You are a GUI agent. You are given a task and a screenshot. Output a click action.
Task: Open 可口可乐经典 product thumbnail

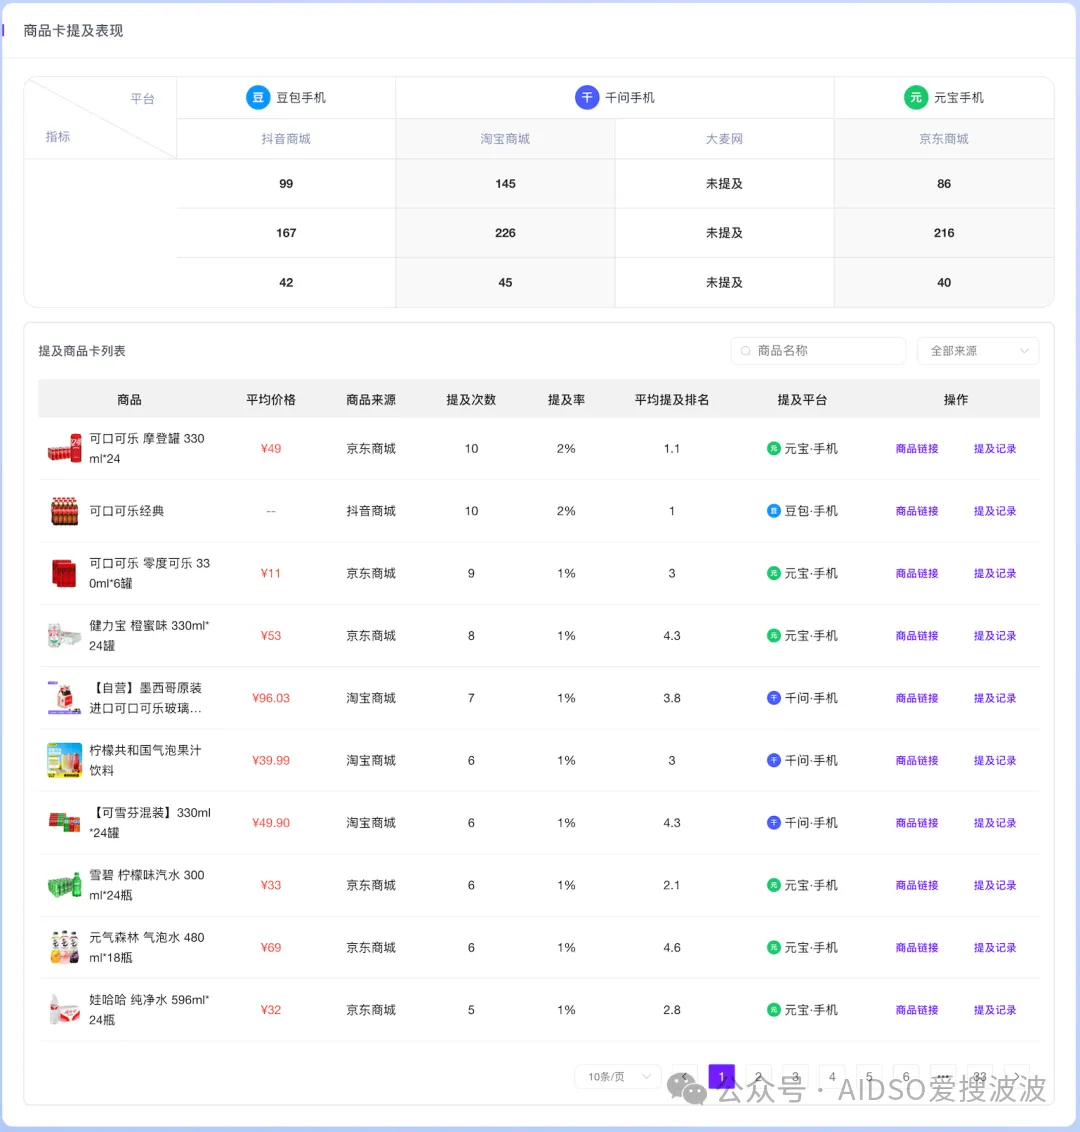(64, 511)
